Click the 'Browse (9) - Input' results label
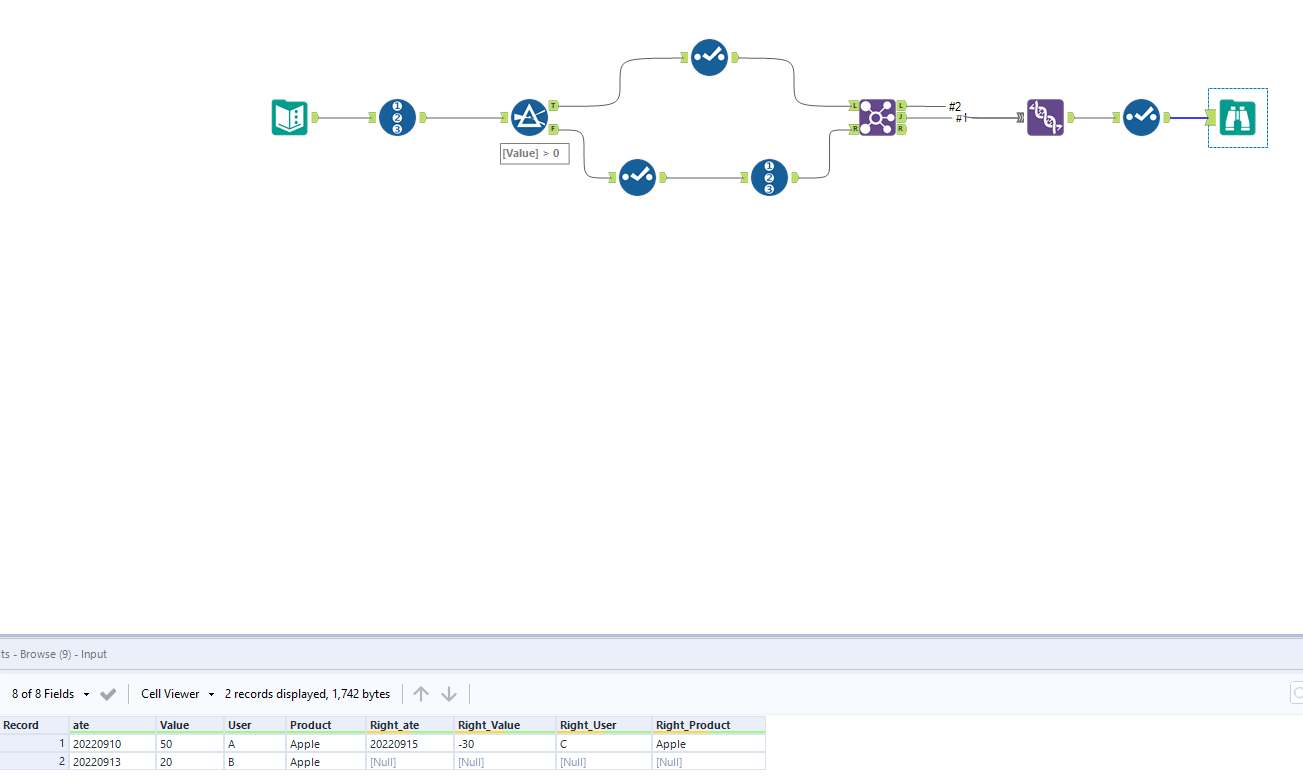Image resolution: width=1303 pixels, height=781 pixels. (x=55, y=654)
